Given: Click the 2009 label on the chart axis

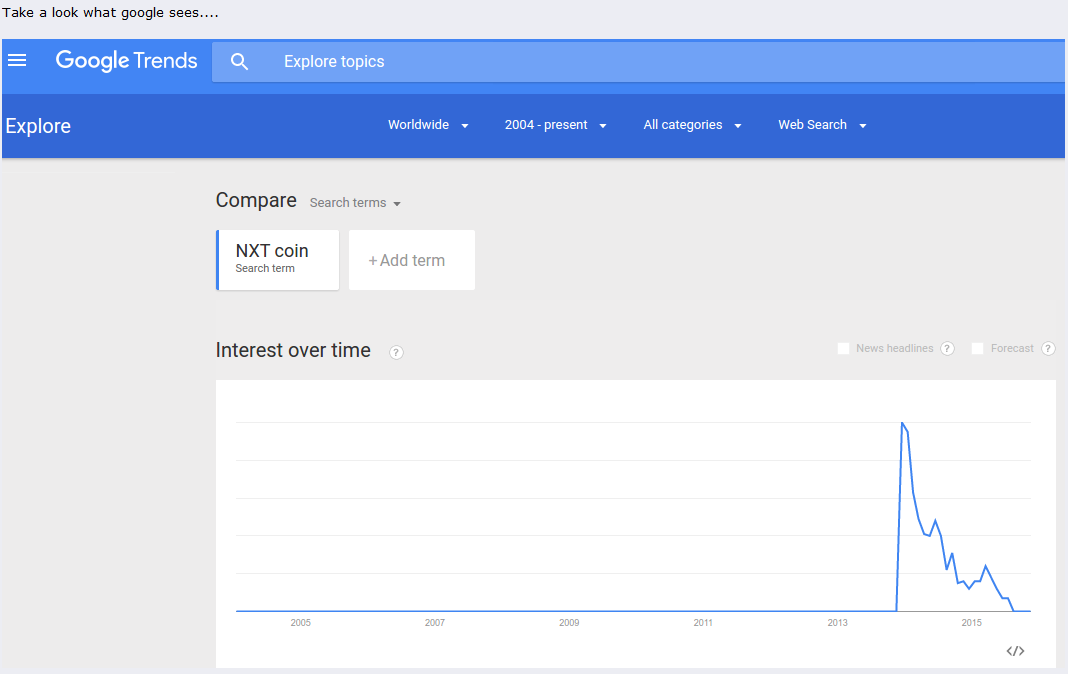Looking at the screenshot, I should tap(569, 623).
